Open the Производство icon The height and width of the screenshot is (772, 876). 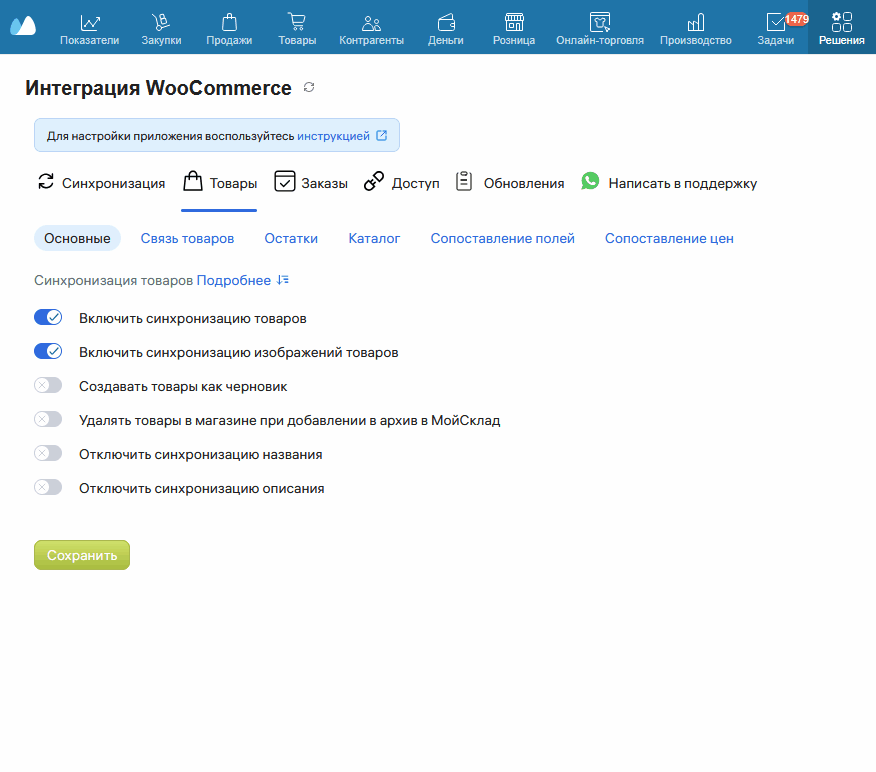click(696, 22)
